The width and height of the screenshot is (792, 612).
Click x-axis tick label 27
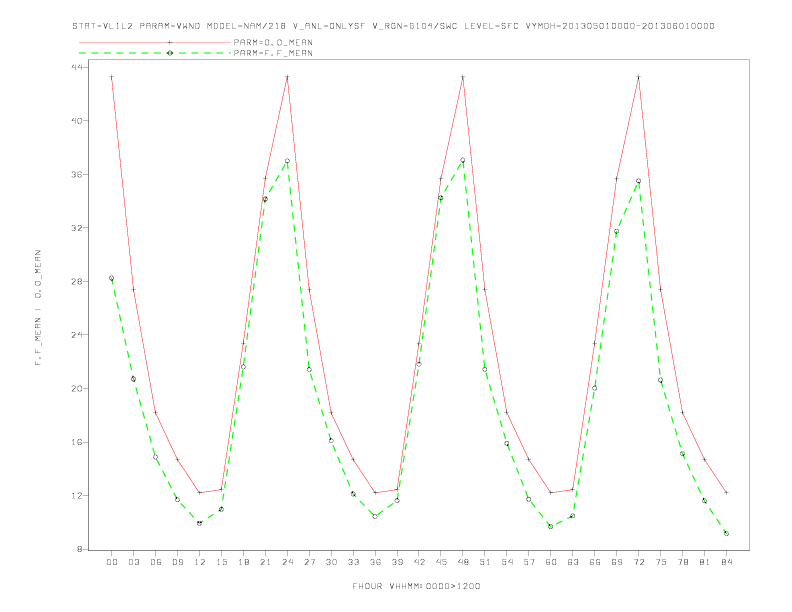point(309,562)
